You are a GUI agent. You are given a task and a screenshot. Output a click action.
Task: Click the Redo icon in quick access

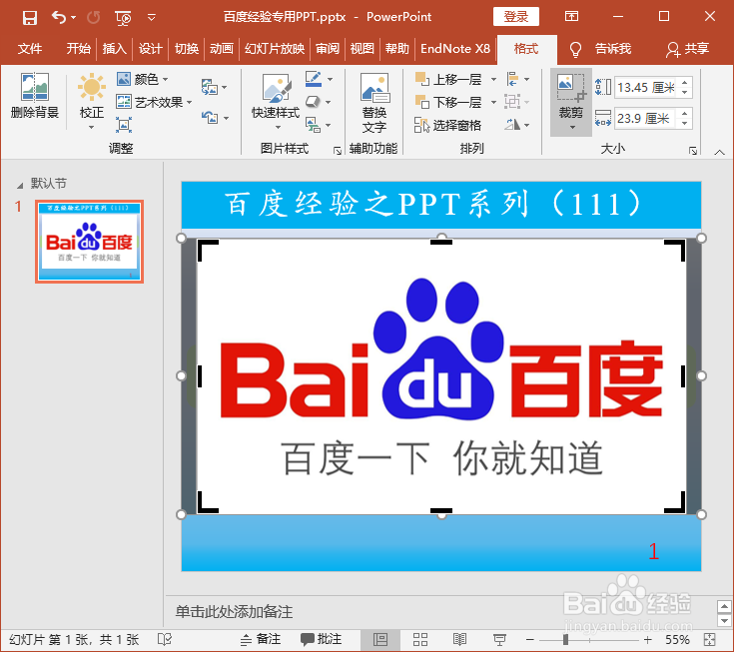point(94,18)
